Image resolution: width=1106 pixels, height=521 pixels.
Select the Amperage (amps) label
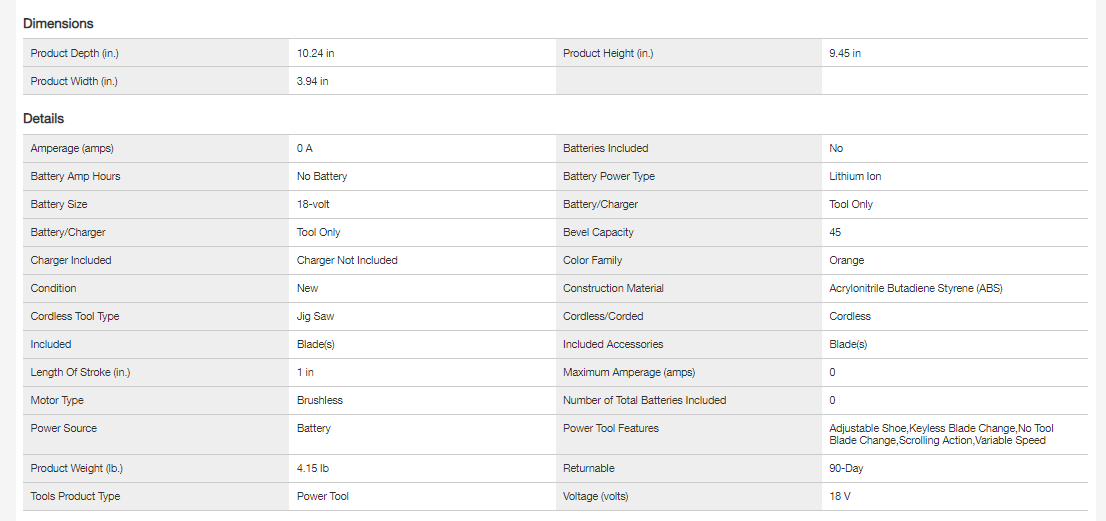point(72,148)
